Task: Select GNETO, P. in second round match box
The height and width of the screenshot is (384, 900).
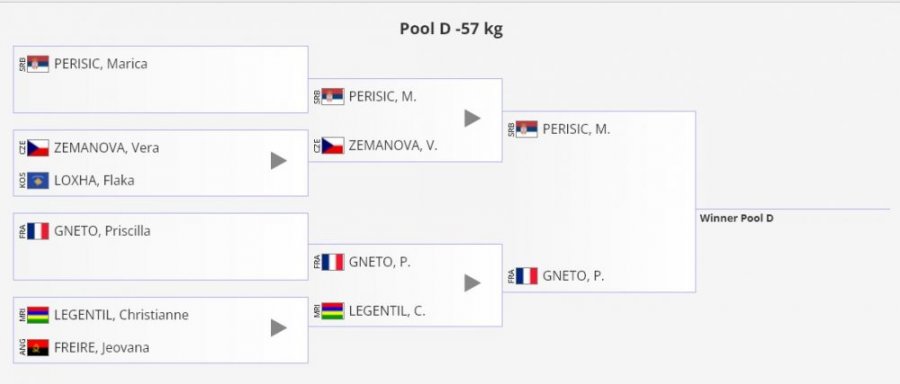Action: [x=379, y=262]
